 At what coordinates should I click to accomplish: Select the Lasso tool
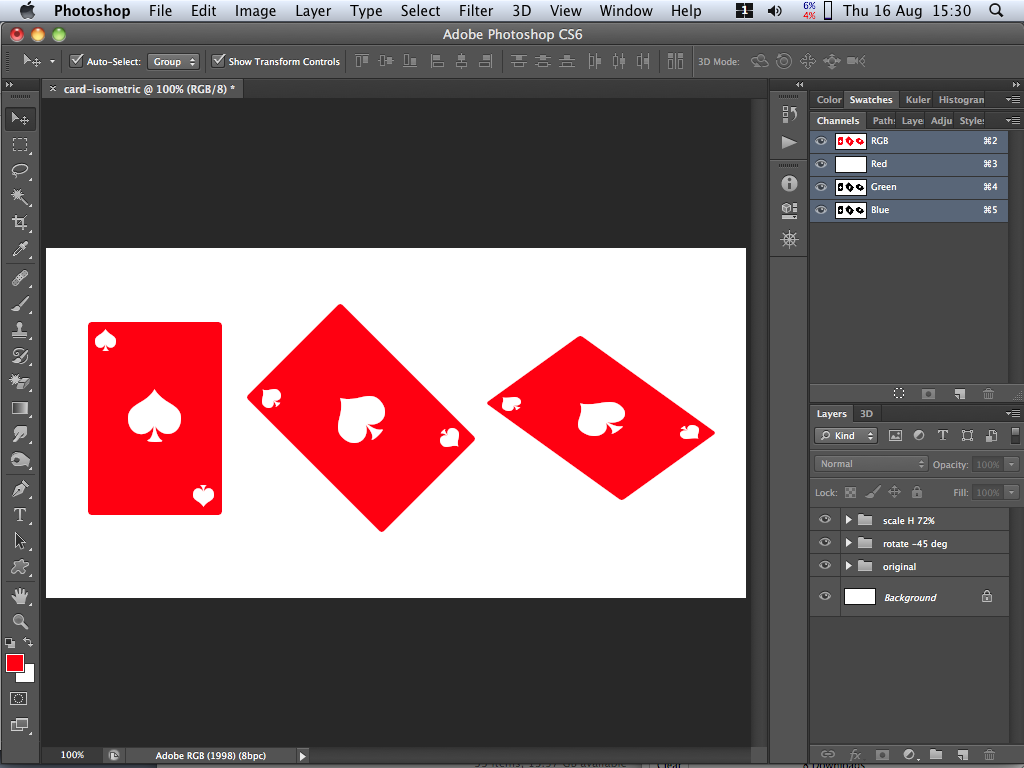coord(20,170)
